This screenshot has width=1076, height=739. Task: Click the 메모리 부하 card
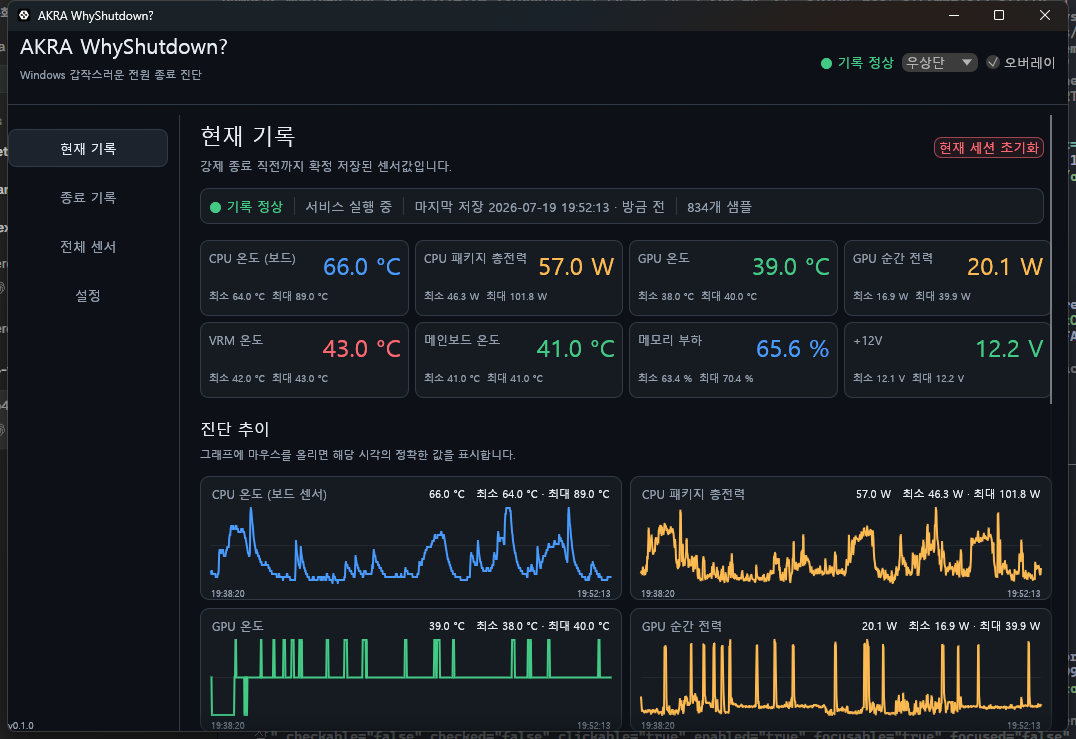click(733, 360)
